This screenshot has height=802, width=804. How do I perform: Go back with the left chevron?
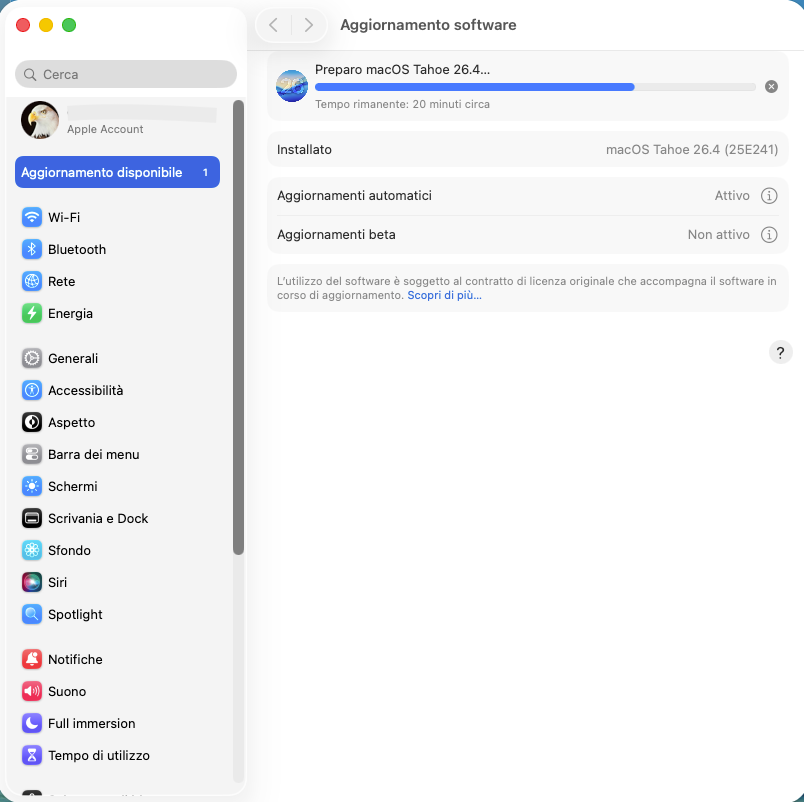[x=274, y=25]
